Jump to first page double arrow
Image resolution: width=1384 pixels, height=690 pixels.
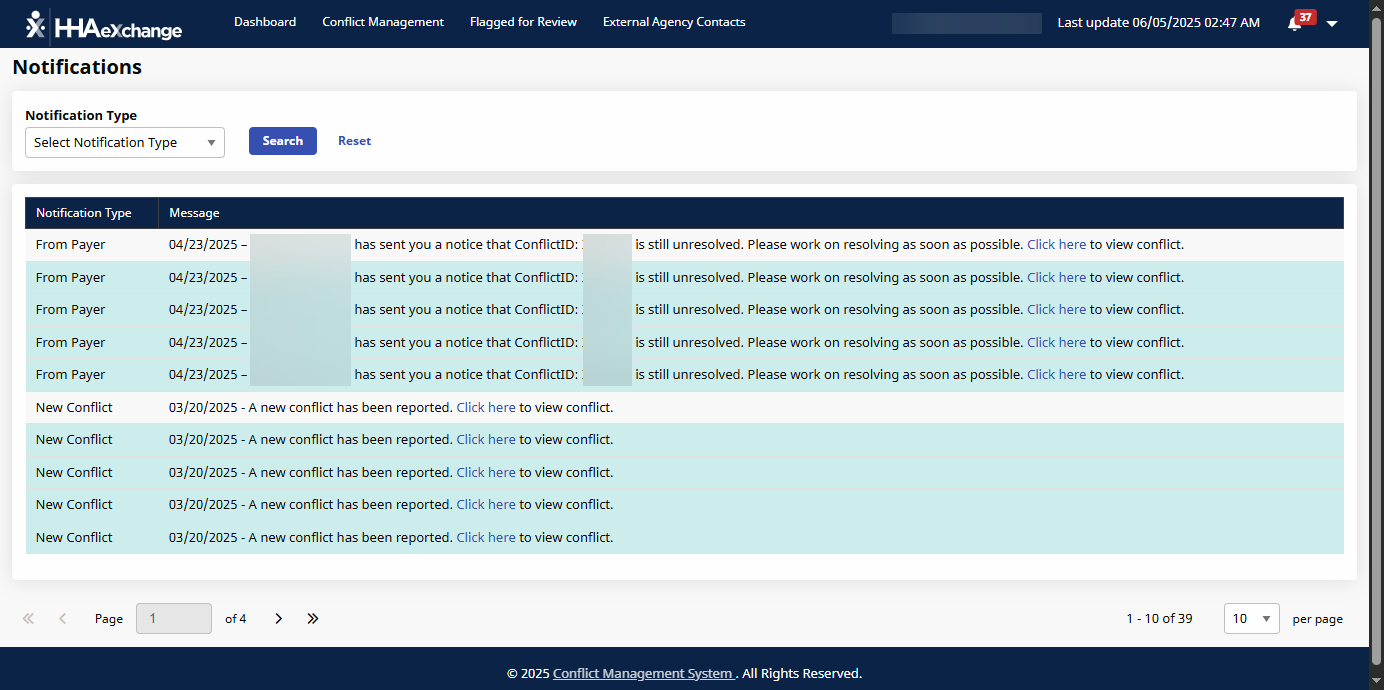28,619
